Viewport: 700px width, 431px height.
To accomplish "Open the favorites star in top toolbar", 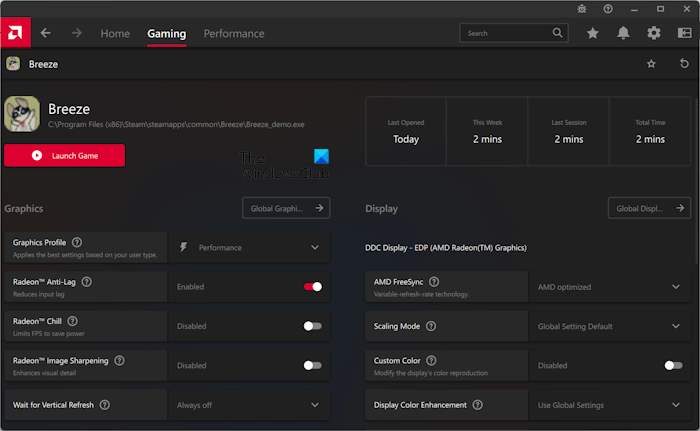I will pos(593,33).
